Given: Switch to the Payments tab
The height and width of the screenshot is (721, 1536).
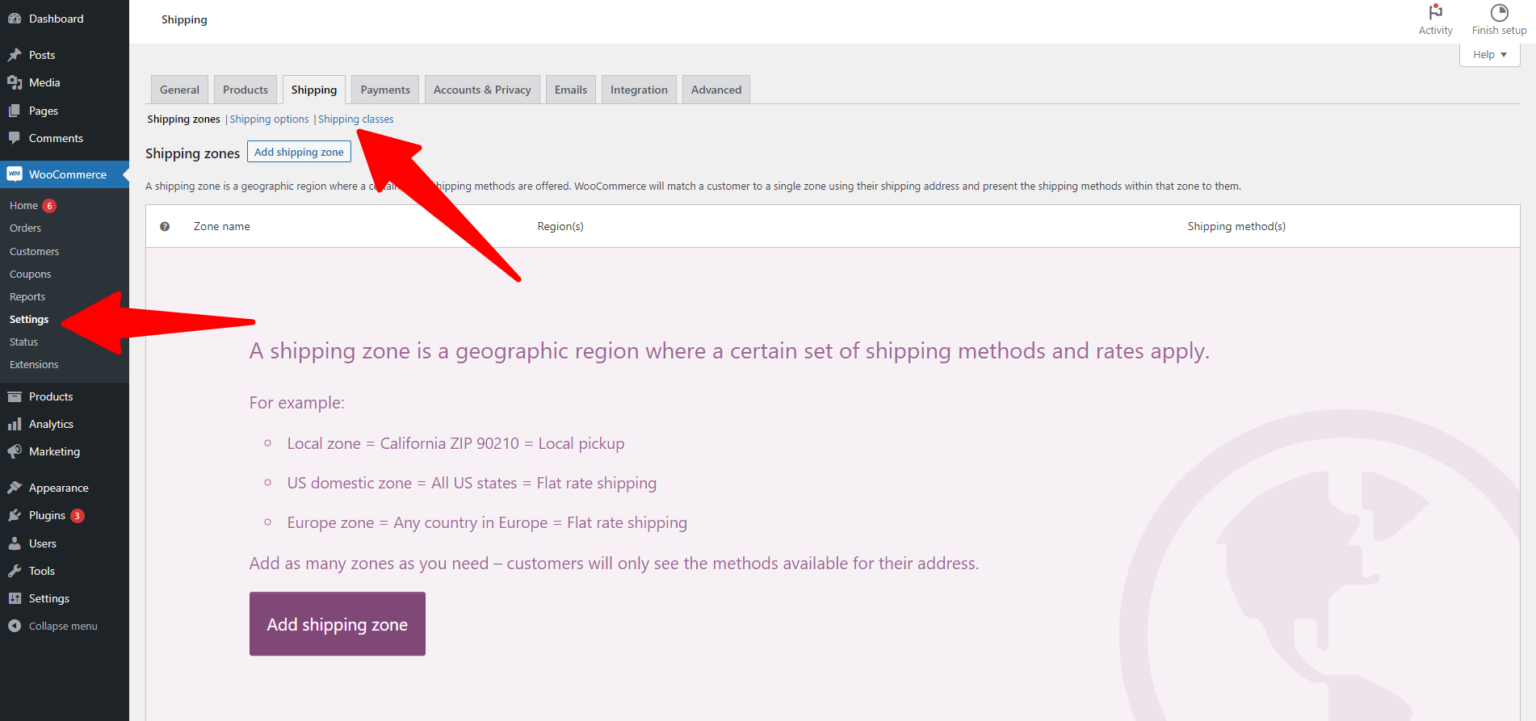Looking at the screenshot, I should 384,89.
